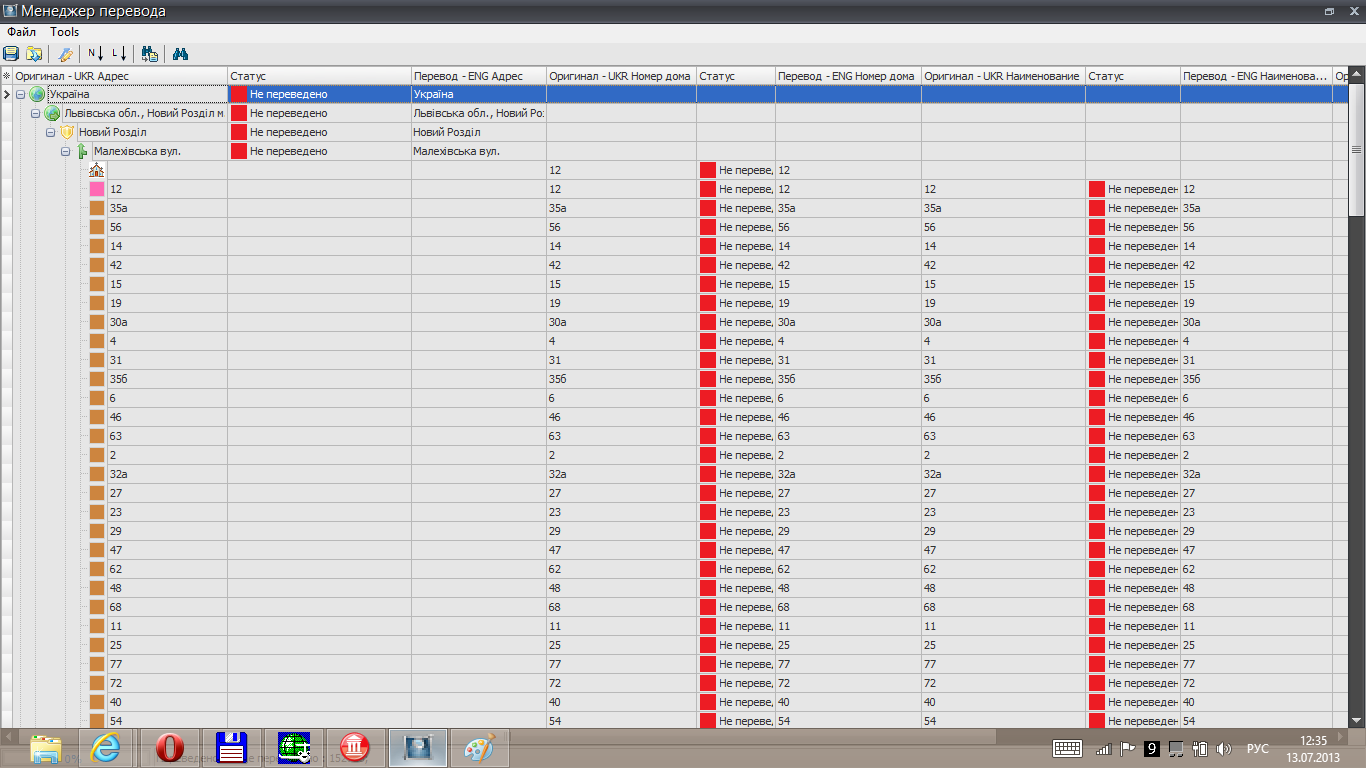This screenshot has height=768, width=1366.
Task: Click the pencil edit toolbar icon
Action: 66,54
